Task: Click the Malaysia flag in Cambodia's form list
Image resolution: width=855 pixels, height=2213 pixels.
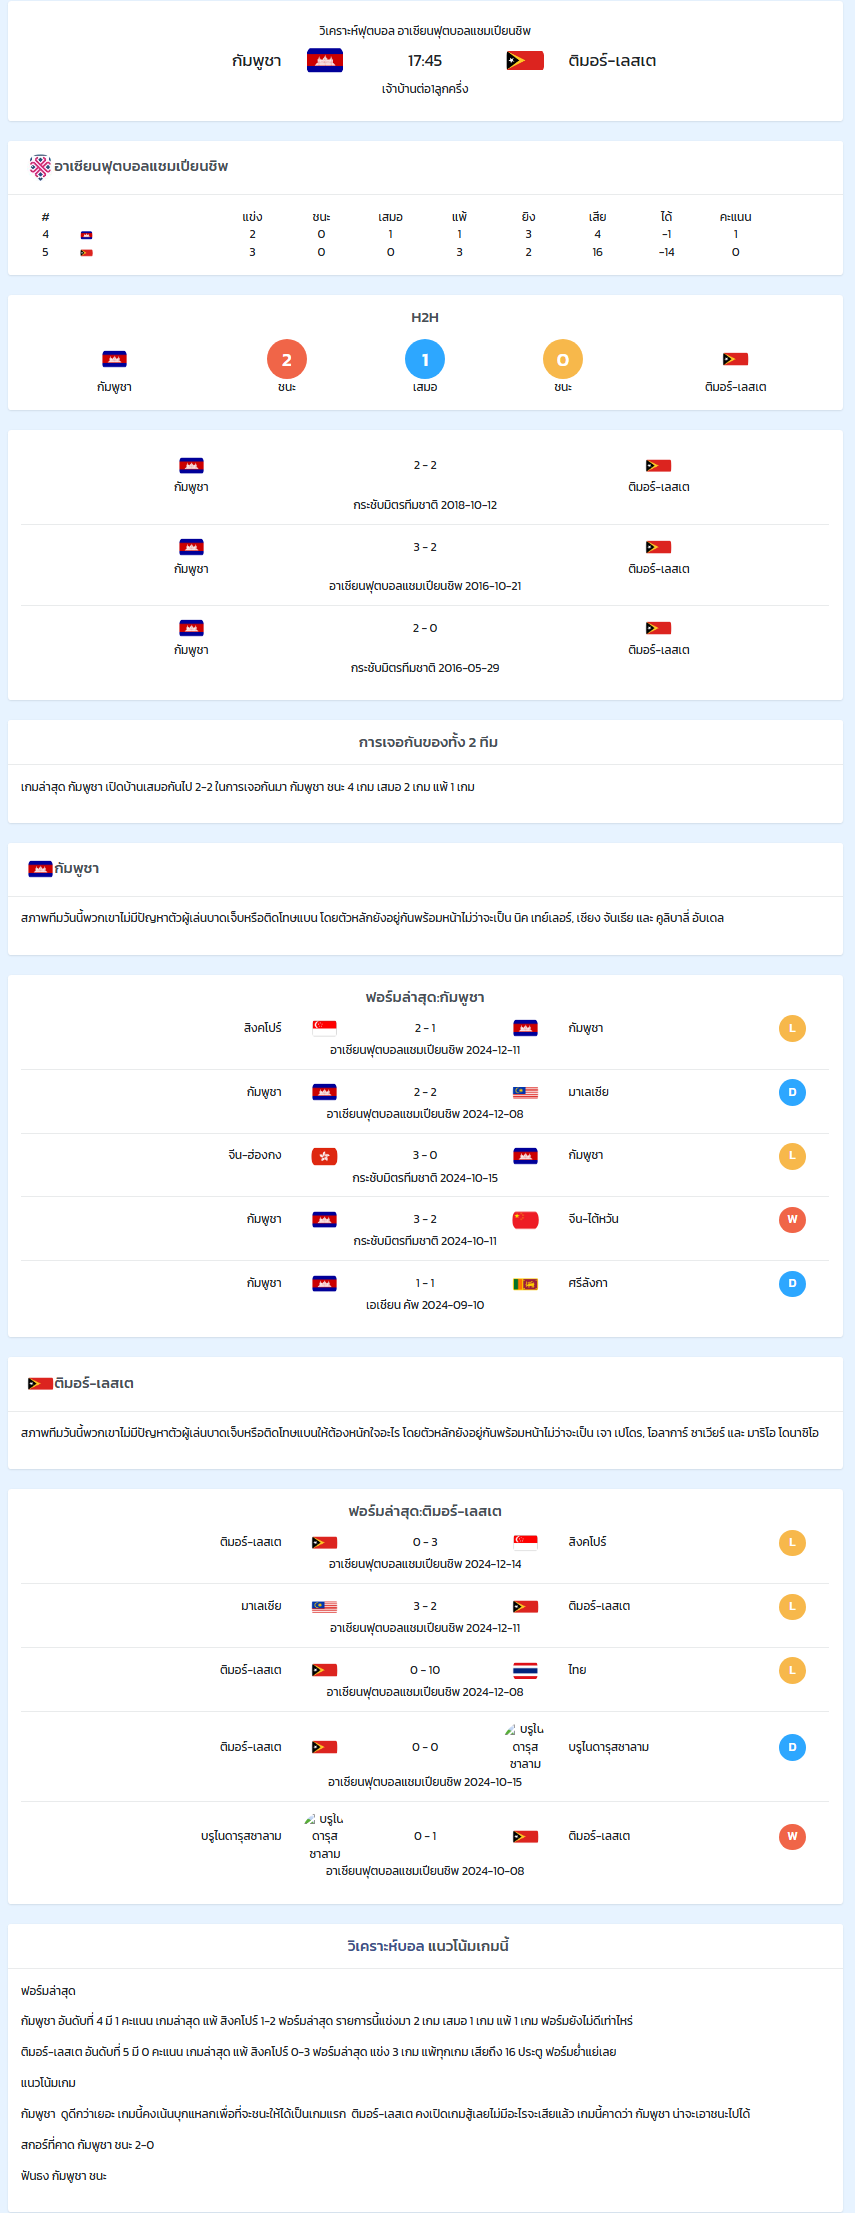Action: (x=525, y=1092)
